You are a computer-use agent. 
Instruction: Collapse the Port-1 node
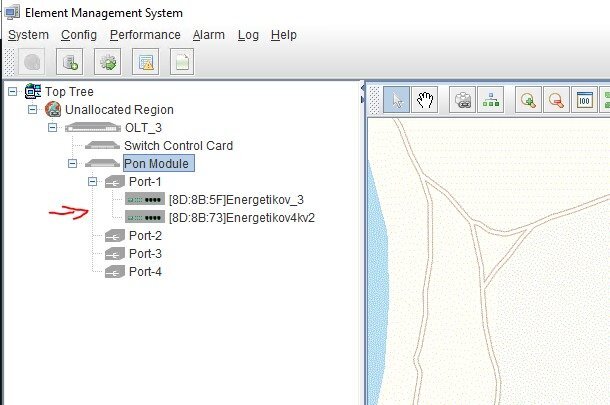point(93,181)
